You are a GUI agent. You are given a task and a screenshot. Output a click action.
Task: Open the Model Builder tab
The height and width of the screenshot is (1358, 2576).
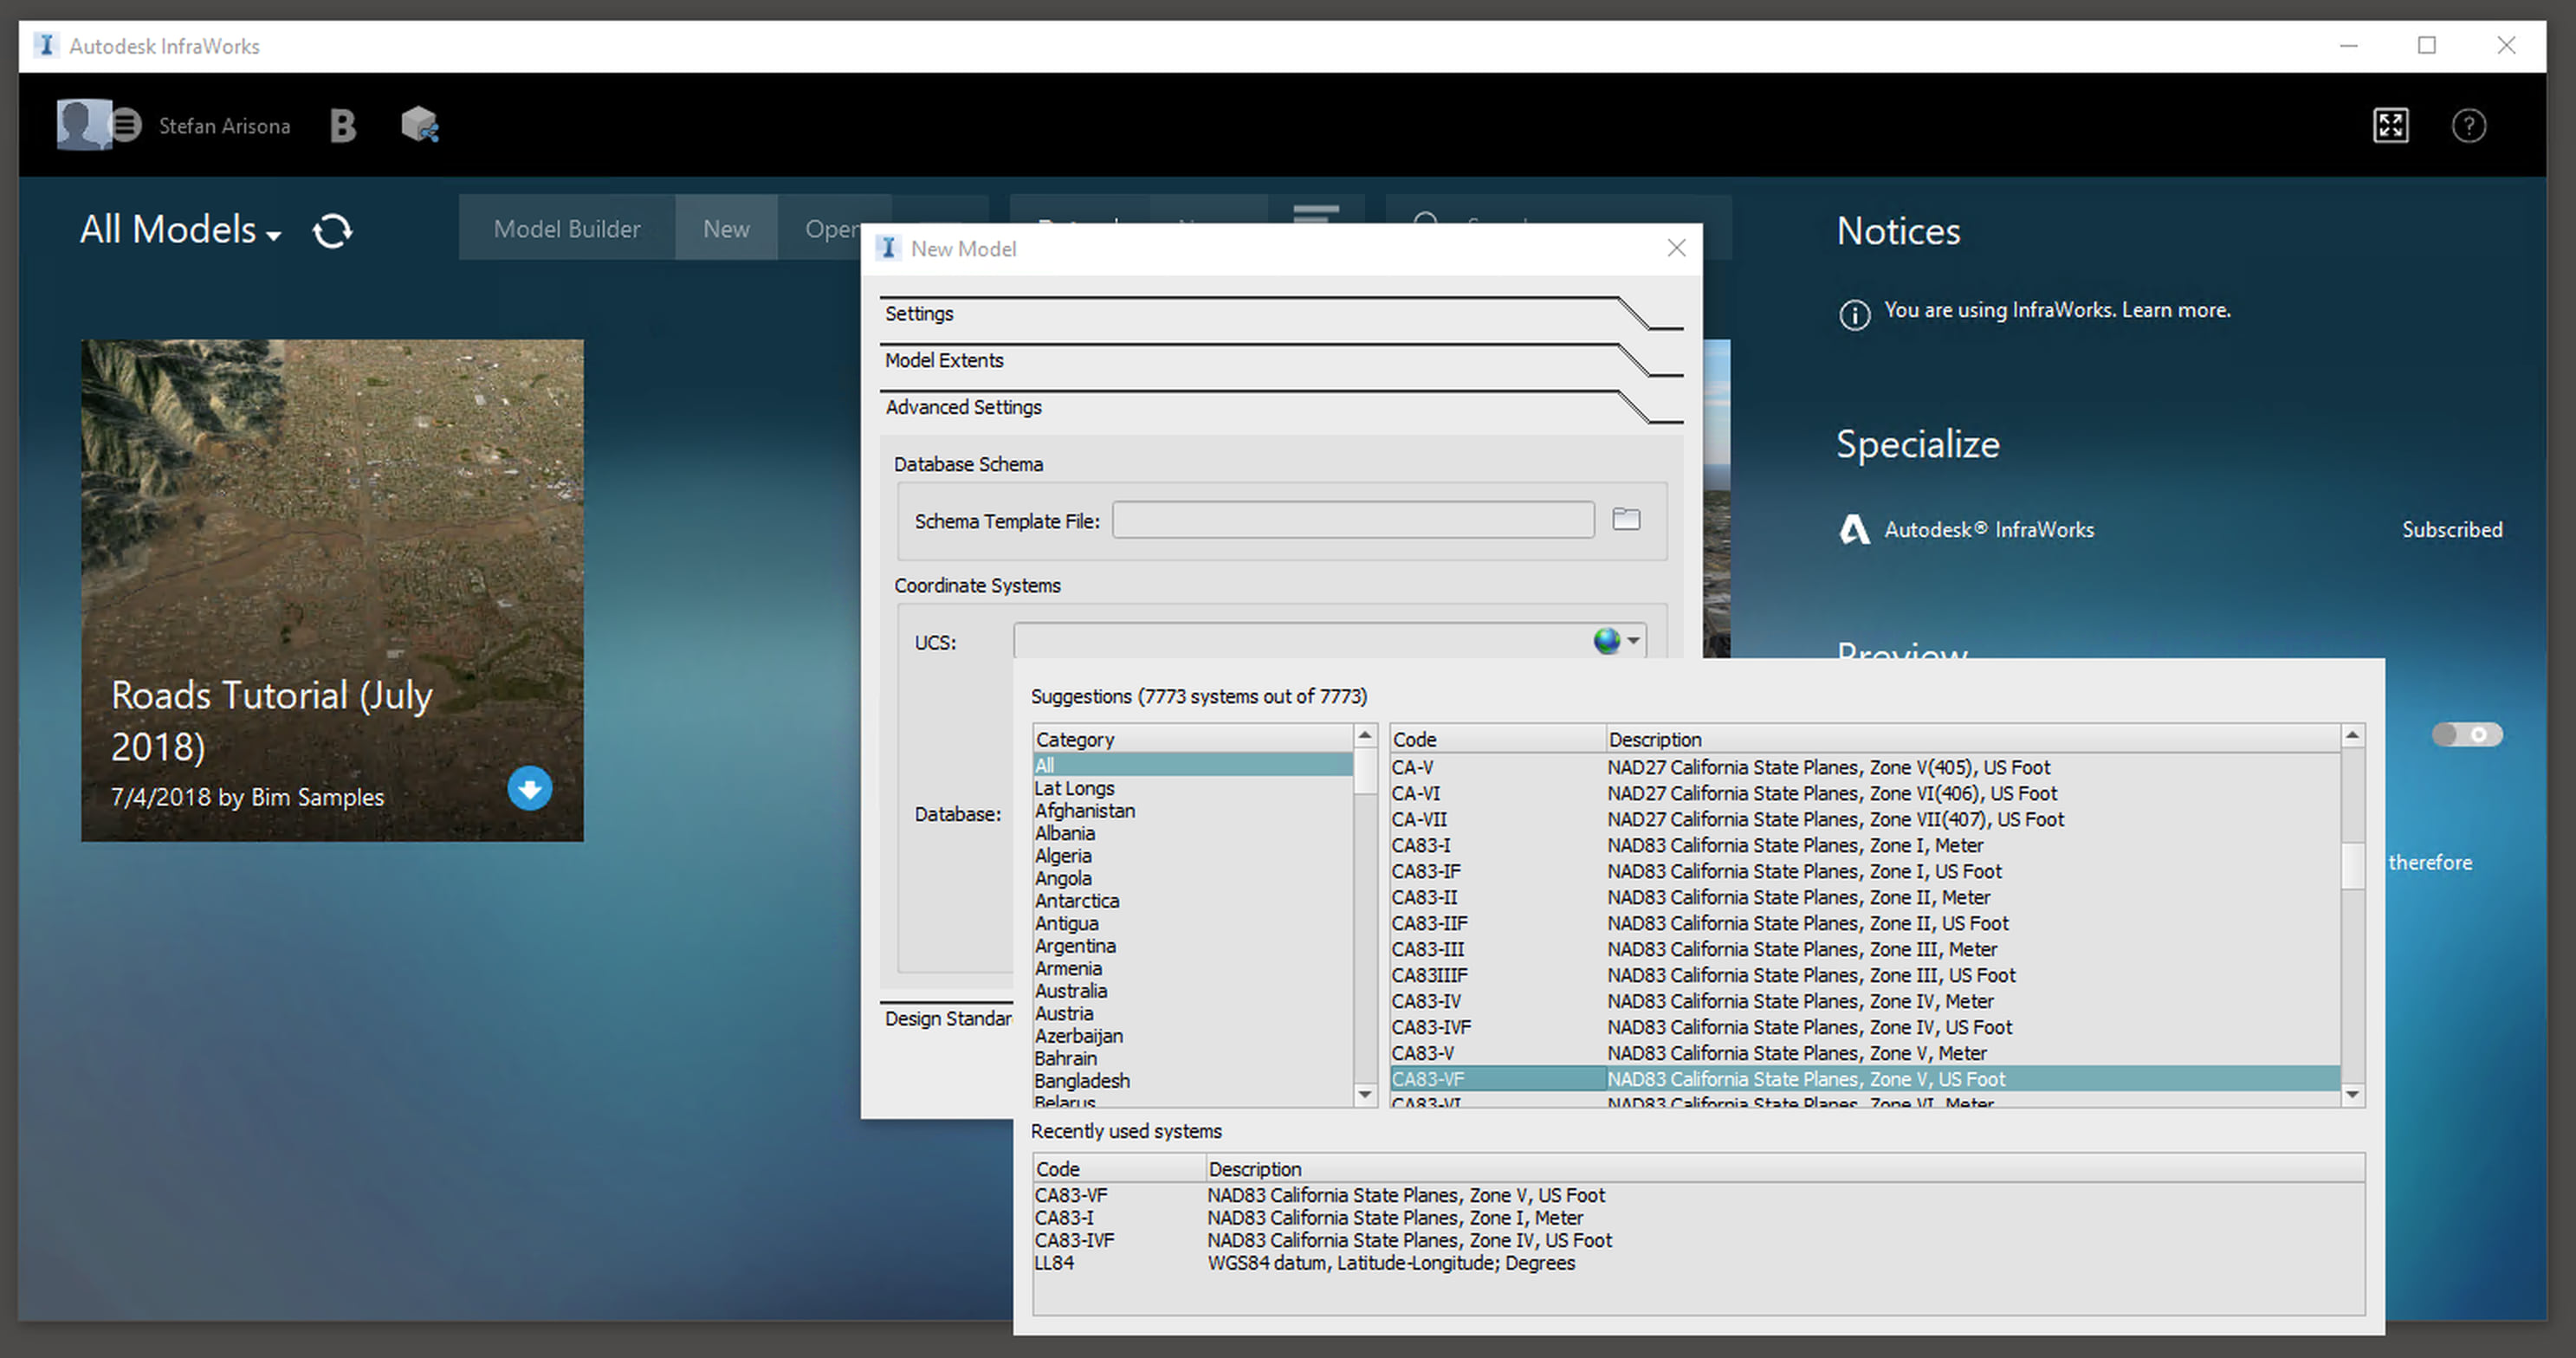coord(567,229)
